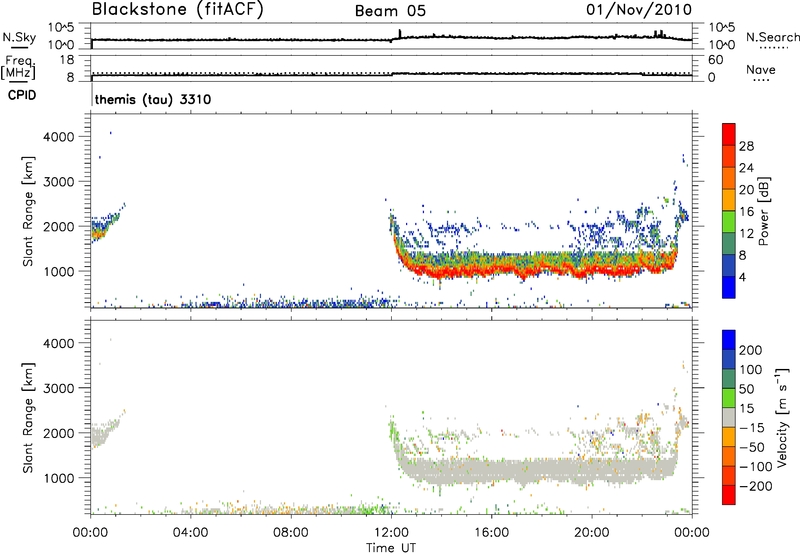Click the dotted line sample under Nave

[x=761, y=81]
